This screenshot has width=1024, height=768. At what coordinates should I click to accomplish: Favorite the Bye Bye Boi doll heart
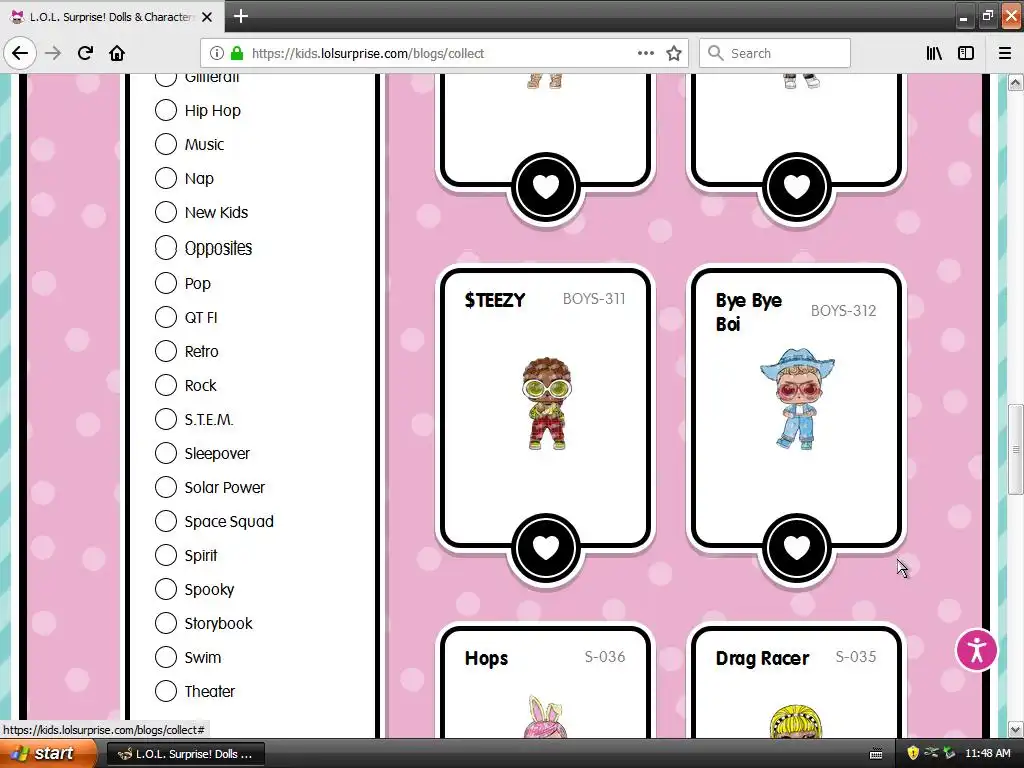pyautogui.click(x=797, y=548)
